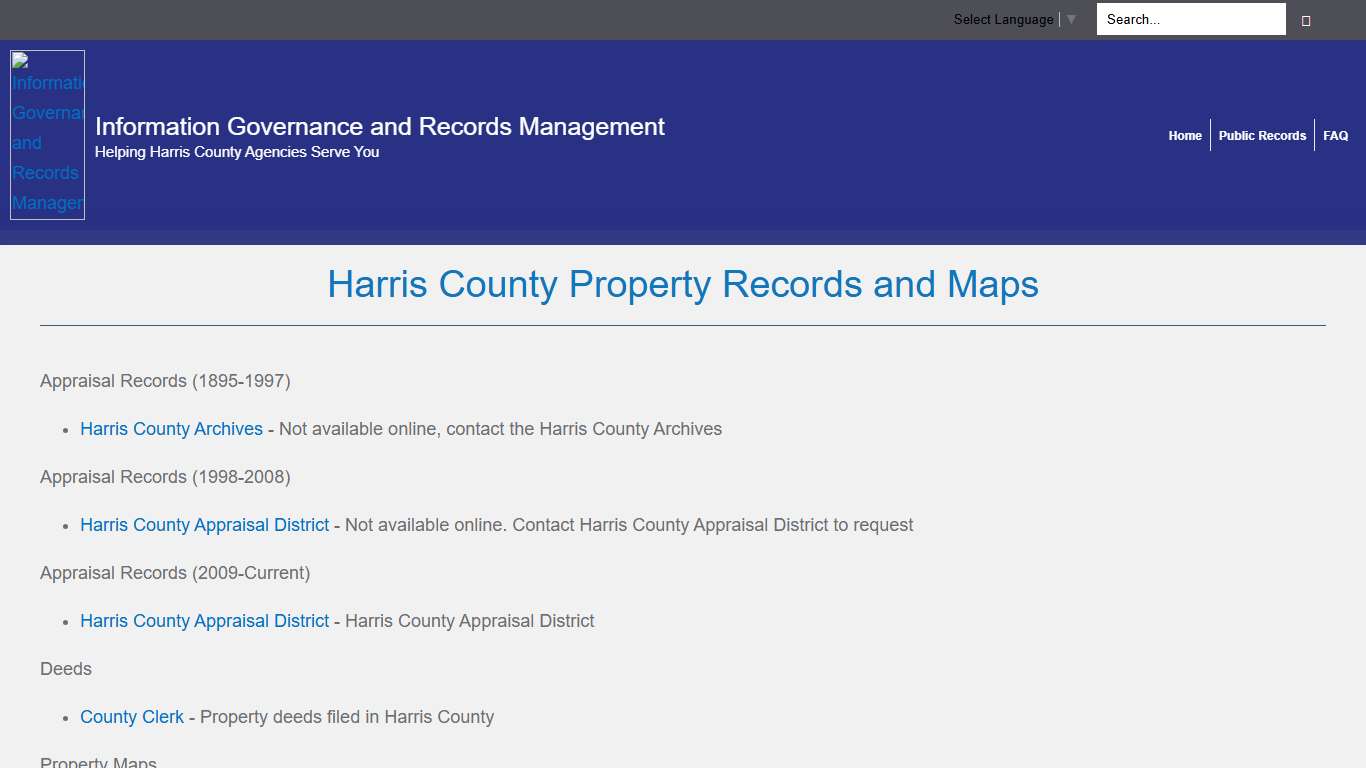Click the language picker's triangle arrow

pos(1071,19)
